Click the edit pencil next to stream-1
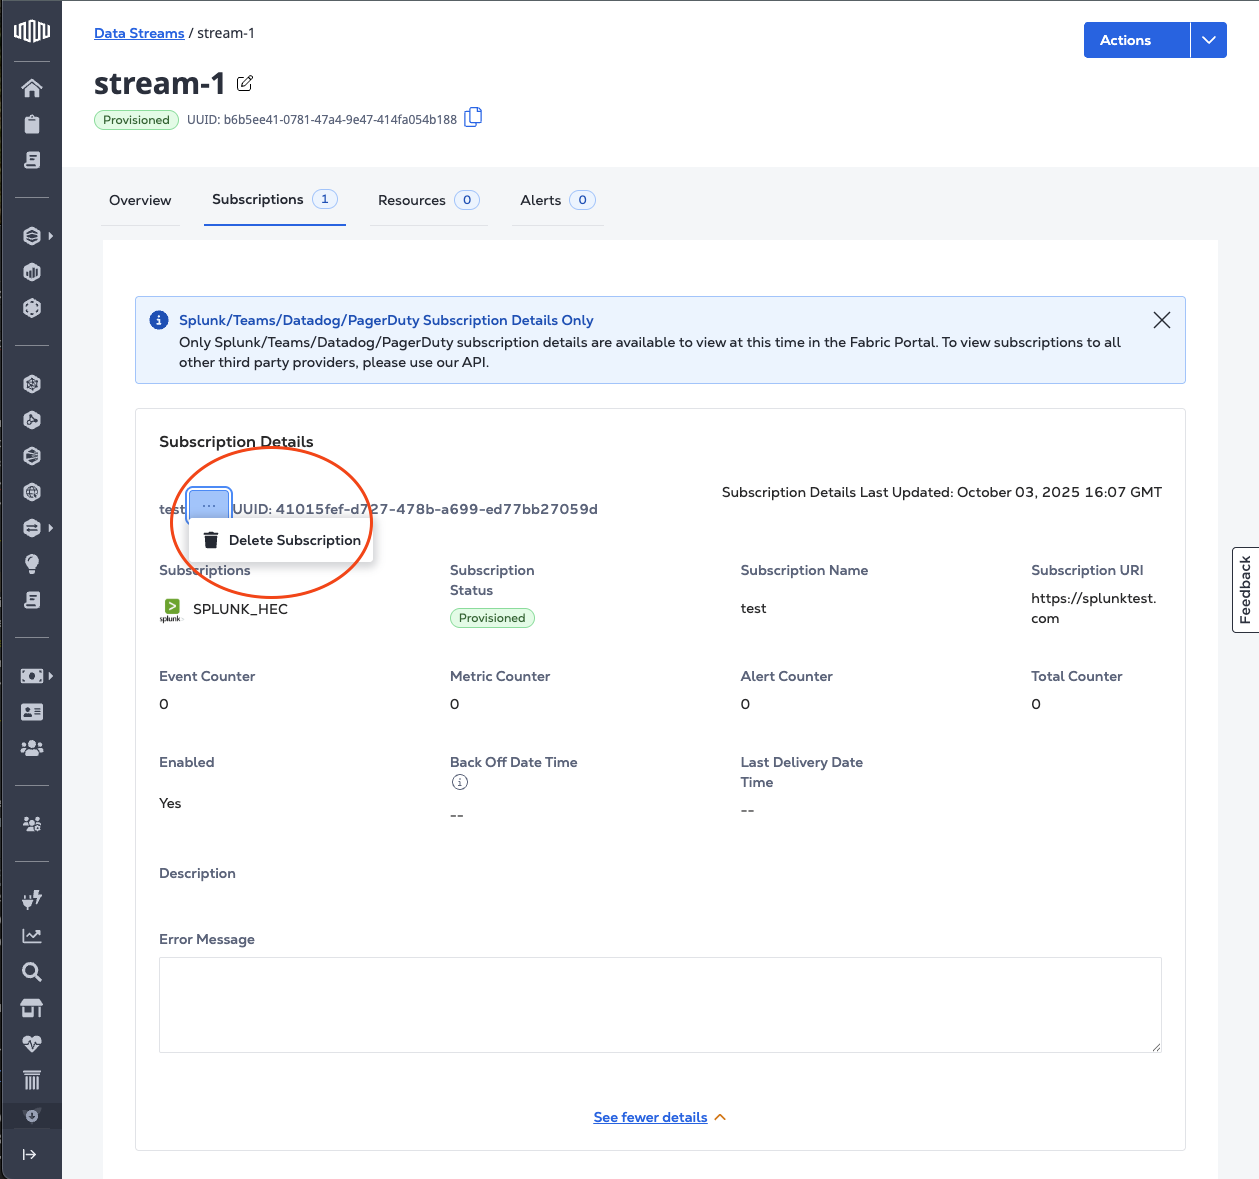Screen dimensions: 1259x1179 [245, 83]
